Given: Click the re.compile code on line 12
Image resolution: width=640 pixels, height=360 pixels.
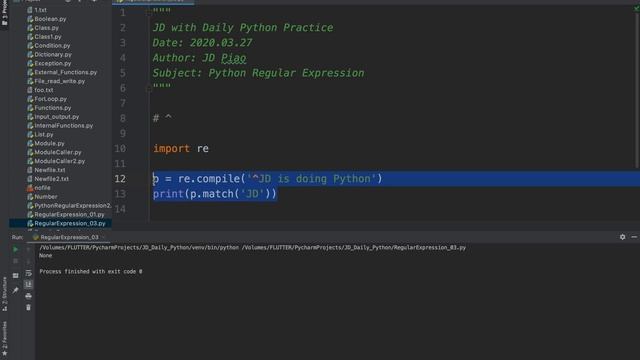Looking at the screenshot, I should pos(267,179).
